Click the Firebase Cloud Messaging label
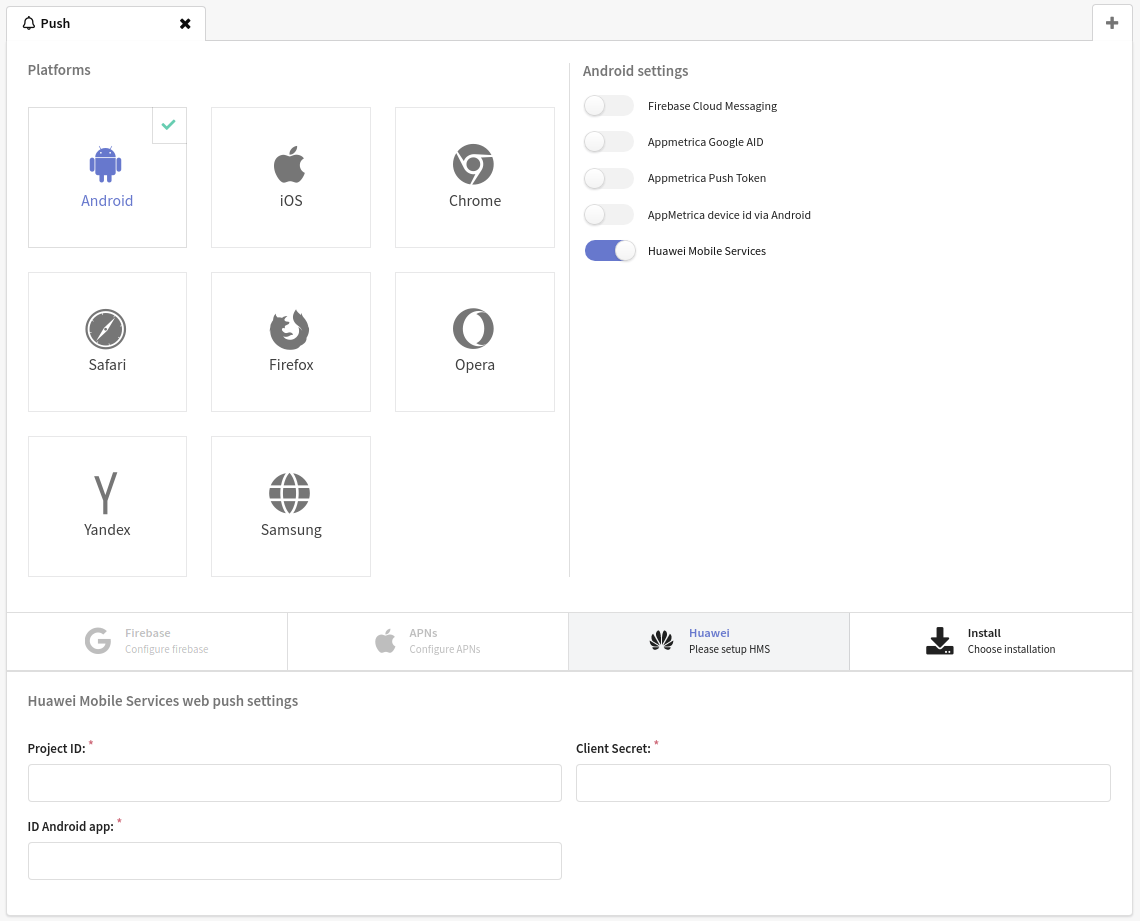Screen dimensions: 1140x921 (x=712, y=106)
